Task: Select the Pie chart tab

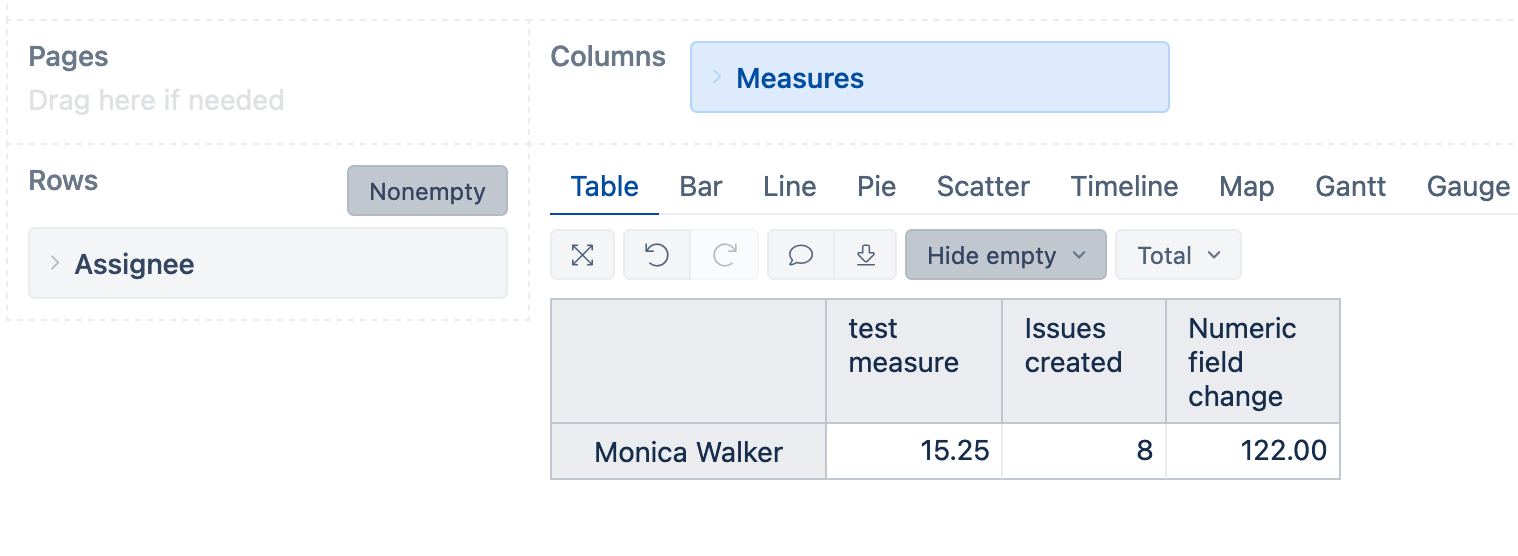Action: 876,187
